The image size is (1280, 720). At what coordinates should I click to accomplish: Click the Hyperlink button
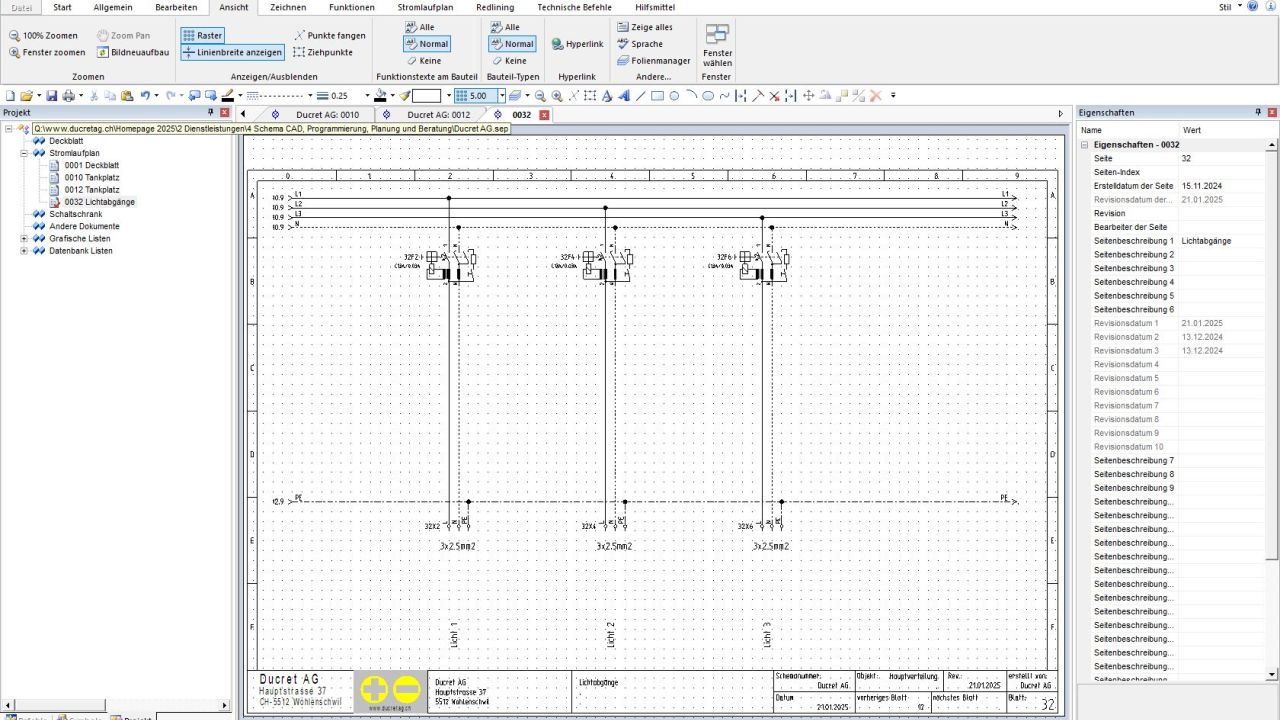pyautogui.click(x=577, y=44)
